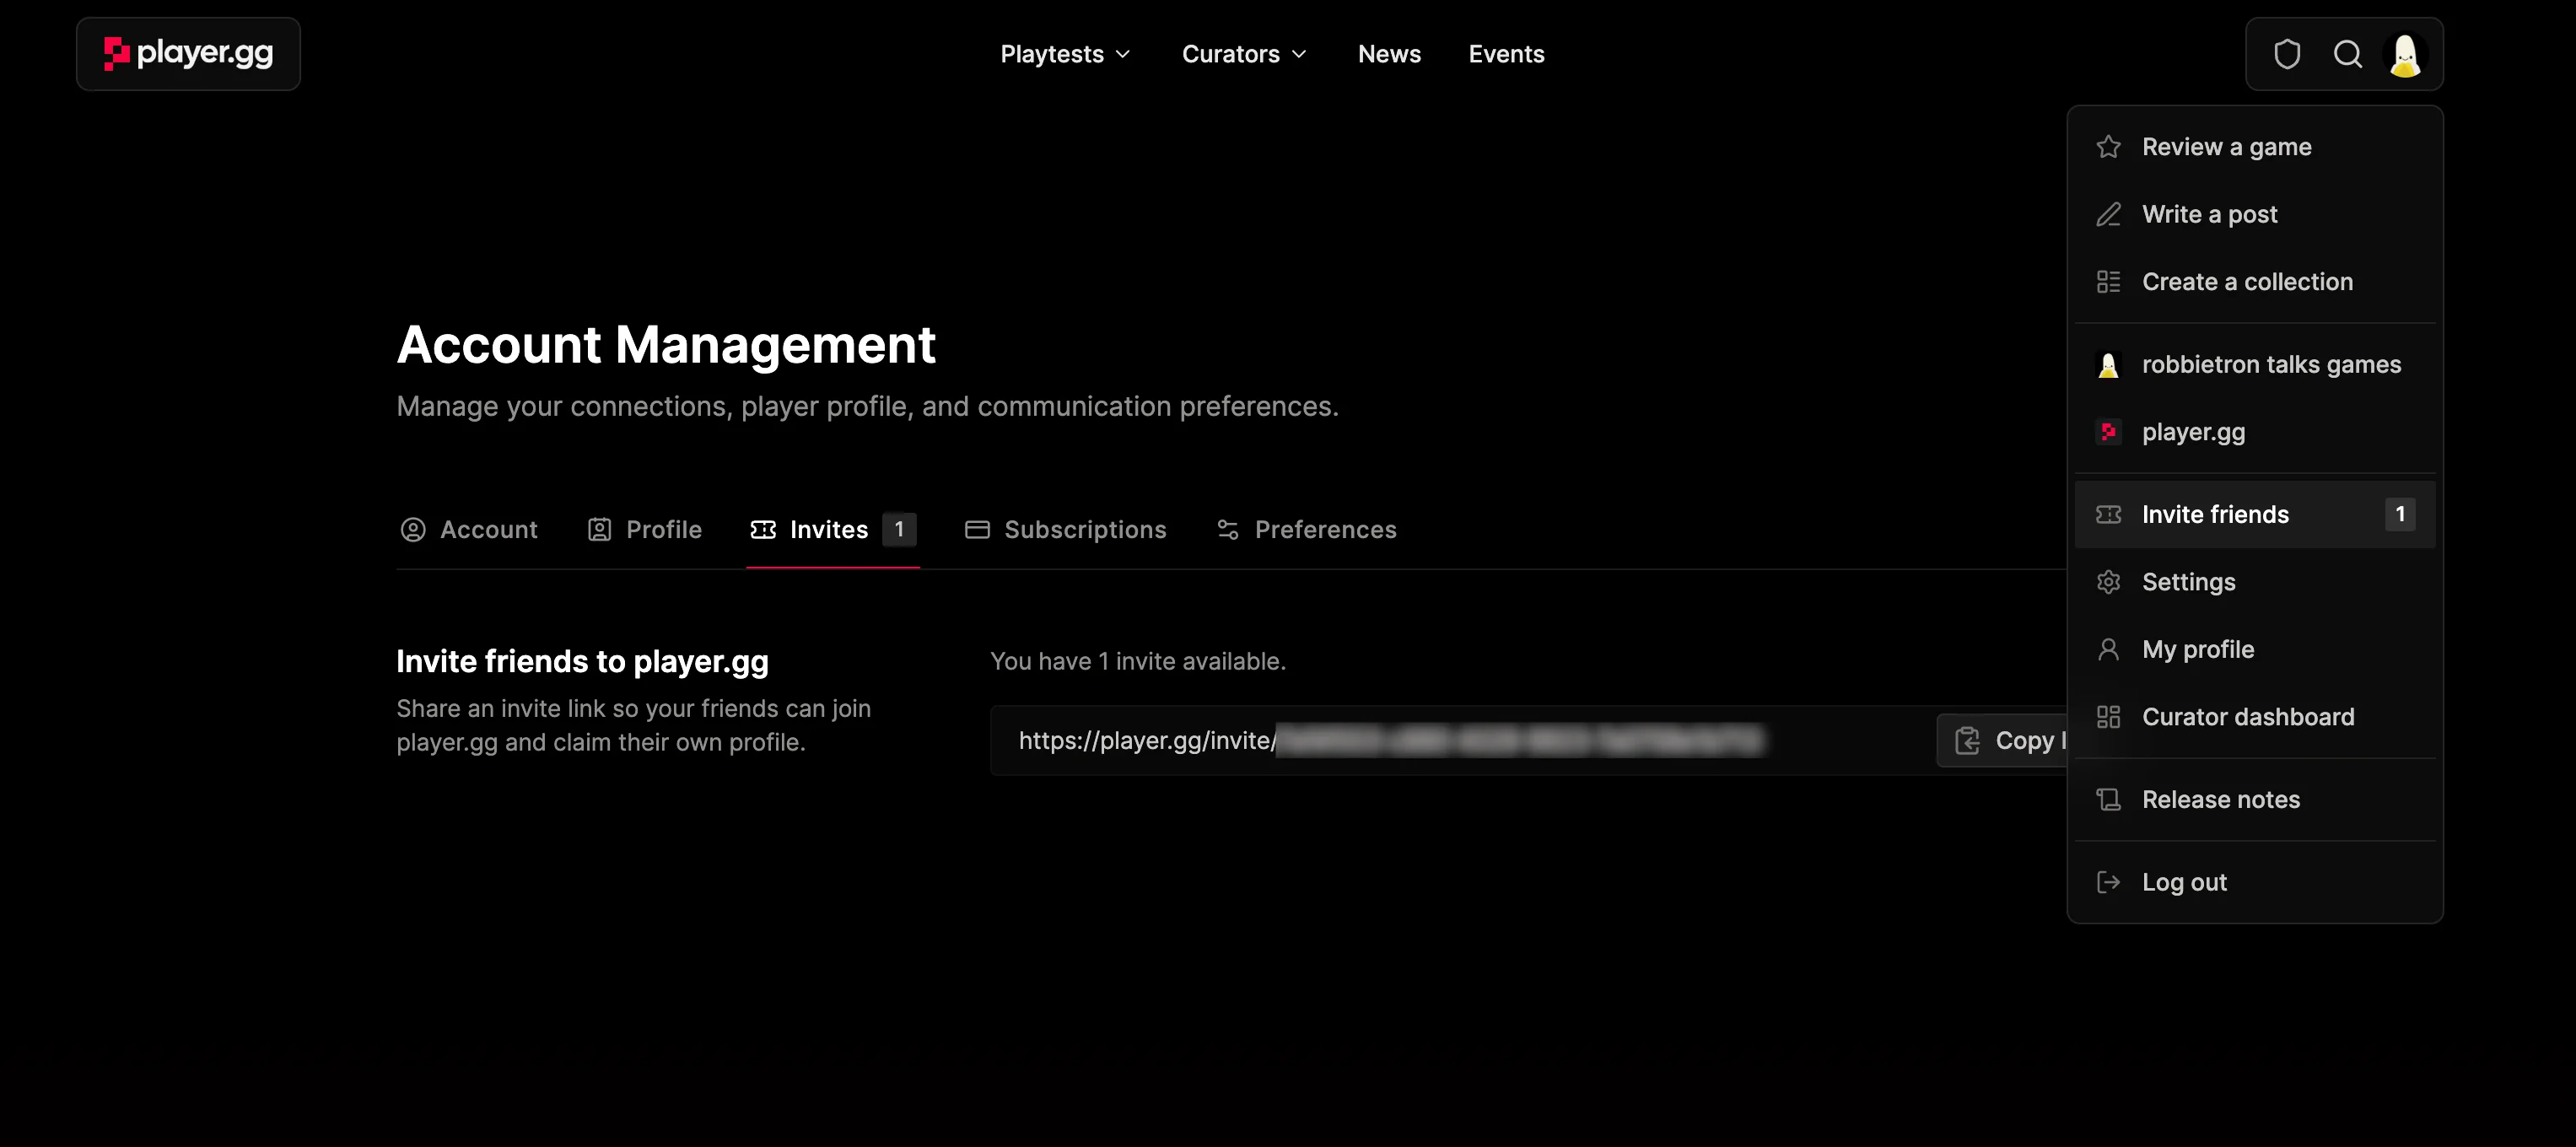This screenshot has width=2576, height=1147.
Task: Click the player.gg logo in header
Action: [188, 54]
